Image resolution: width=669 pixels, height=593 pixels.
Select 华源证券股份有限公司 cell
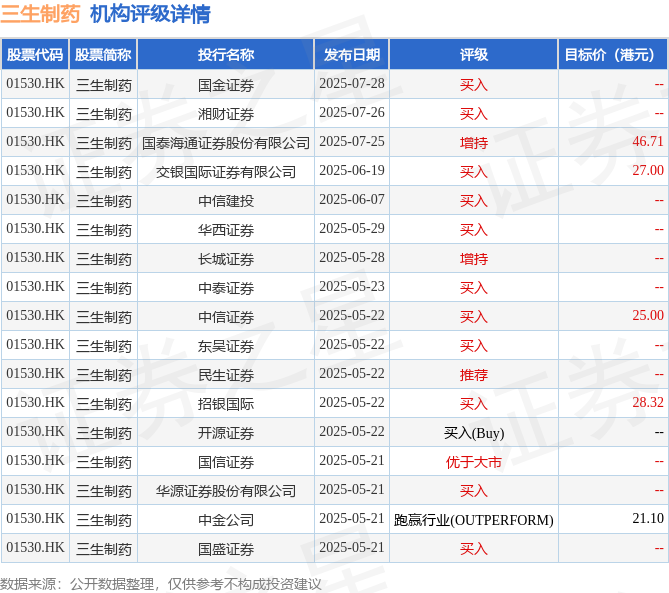pyautogui.click(x=226, y=491)
